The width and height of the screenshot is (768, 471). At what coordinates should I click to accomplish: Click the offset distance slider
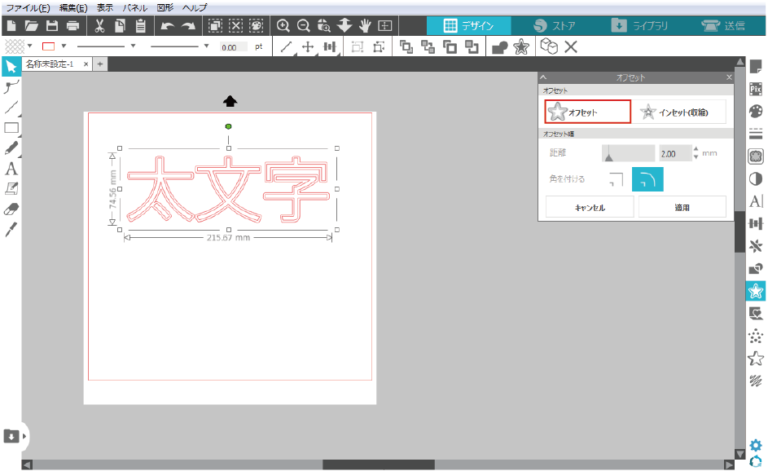pos(628,153)
